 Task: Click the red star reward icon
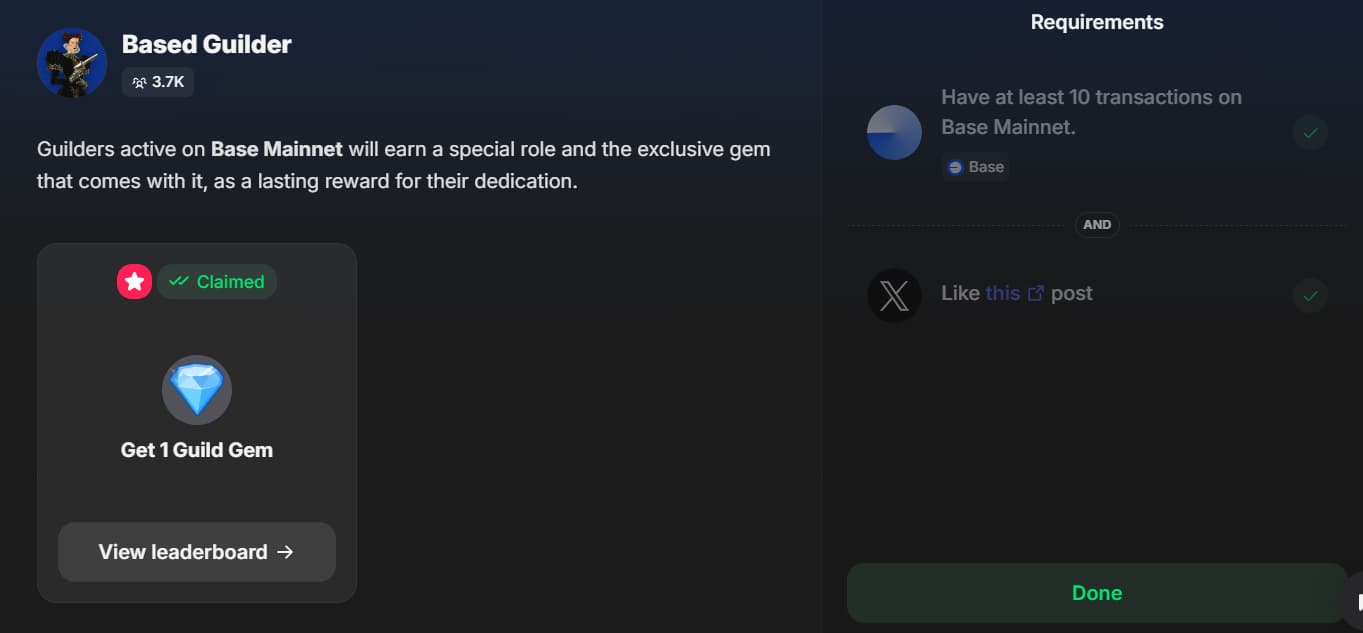pos(134,282)
